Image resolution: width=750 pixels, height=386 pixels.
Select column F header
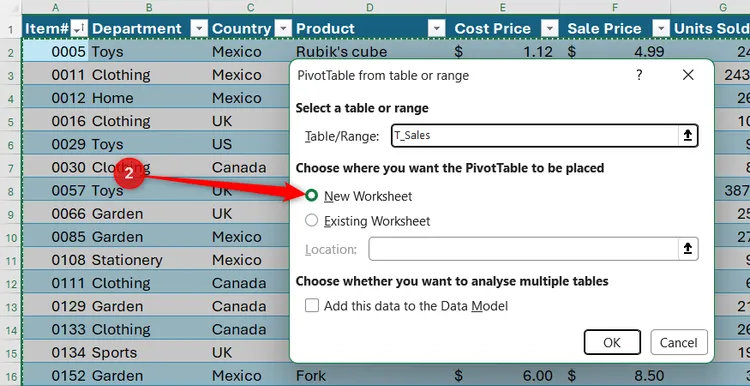click(x=615, y=7)
